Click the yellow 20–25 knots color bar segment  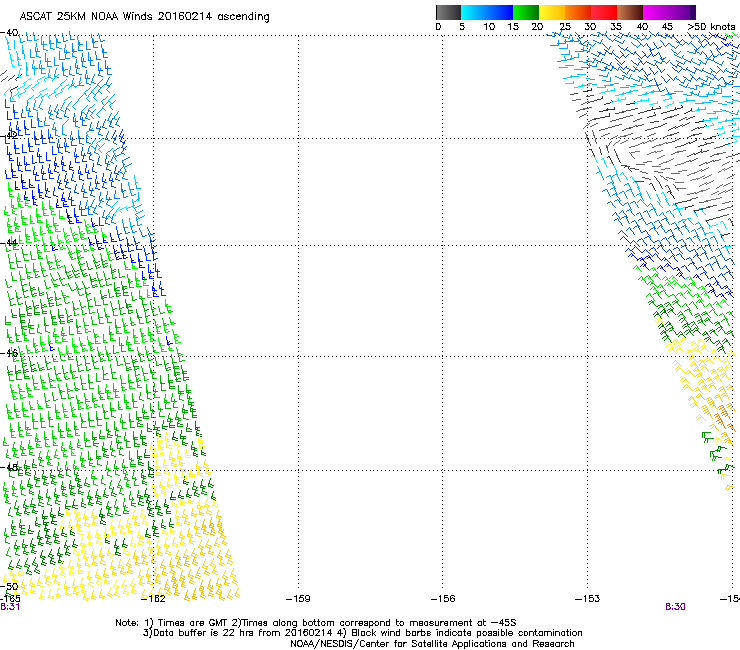pyautogui.click(x=552, y=12)
